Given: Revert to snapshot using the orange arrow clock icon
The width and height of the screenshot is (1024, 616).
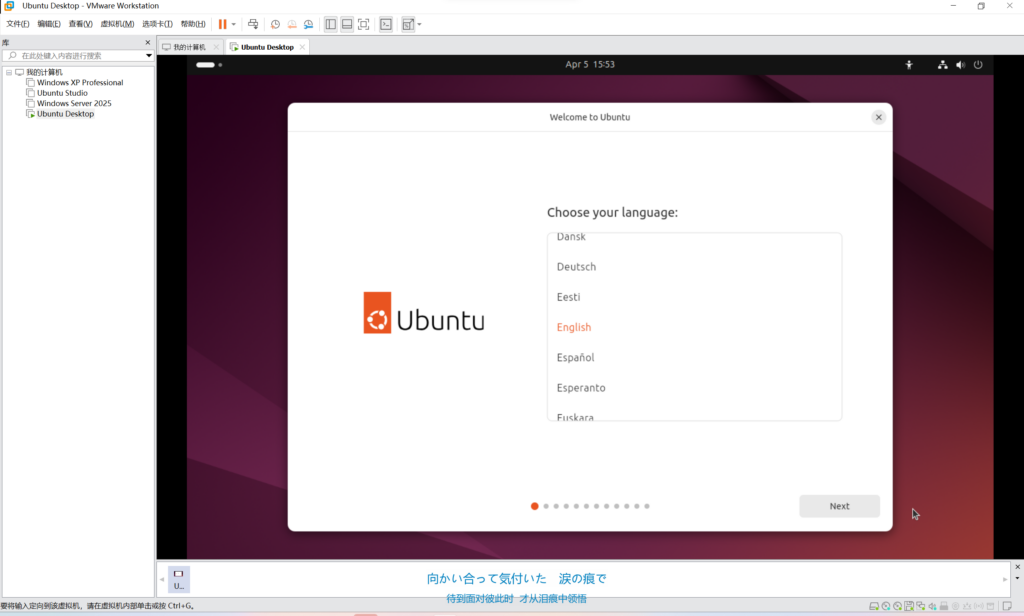Looking at the screenshot, I should point(292,24).
